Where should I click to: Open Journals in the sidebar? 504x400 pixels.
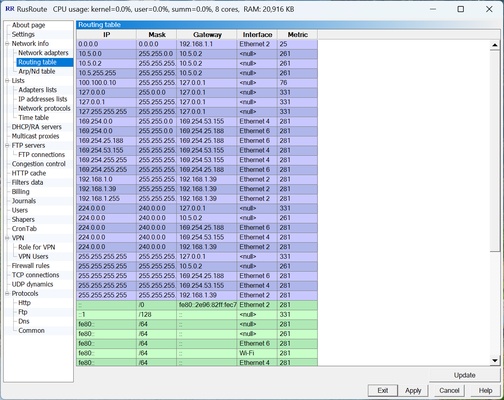pos(24,201)
